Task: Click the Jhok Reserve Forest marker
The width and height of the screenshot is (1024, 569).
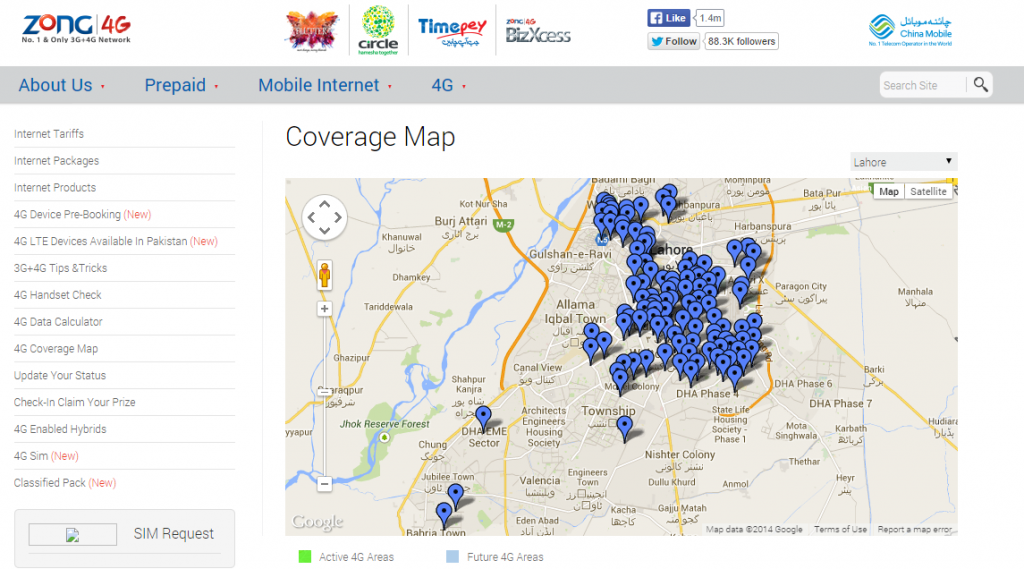Action: click(385, 438)
